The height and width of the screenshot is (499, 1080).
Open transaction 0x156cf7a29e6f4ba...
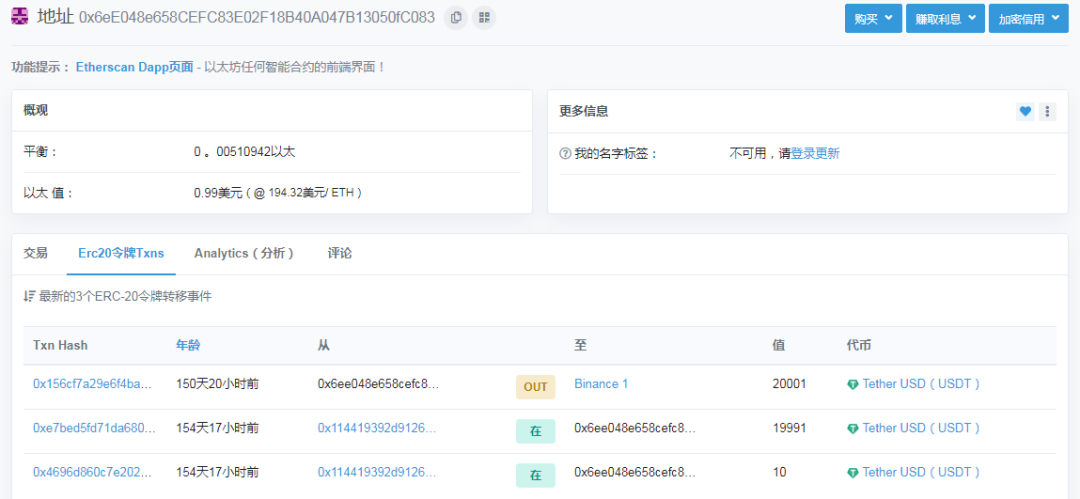tap(94, 384)
